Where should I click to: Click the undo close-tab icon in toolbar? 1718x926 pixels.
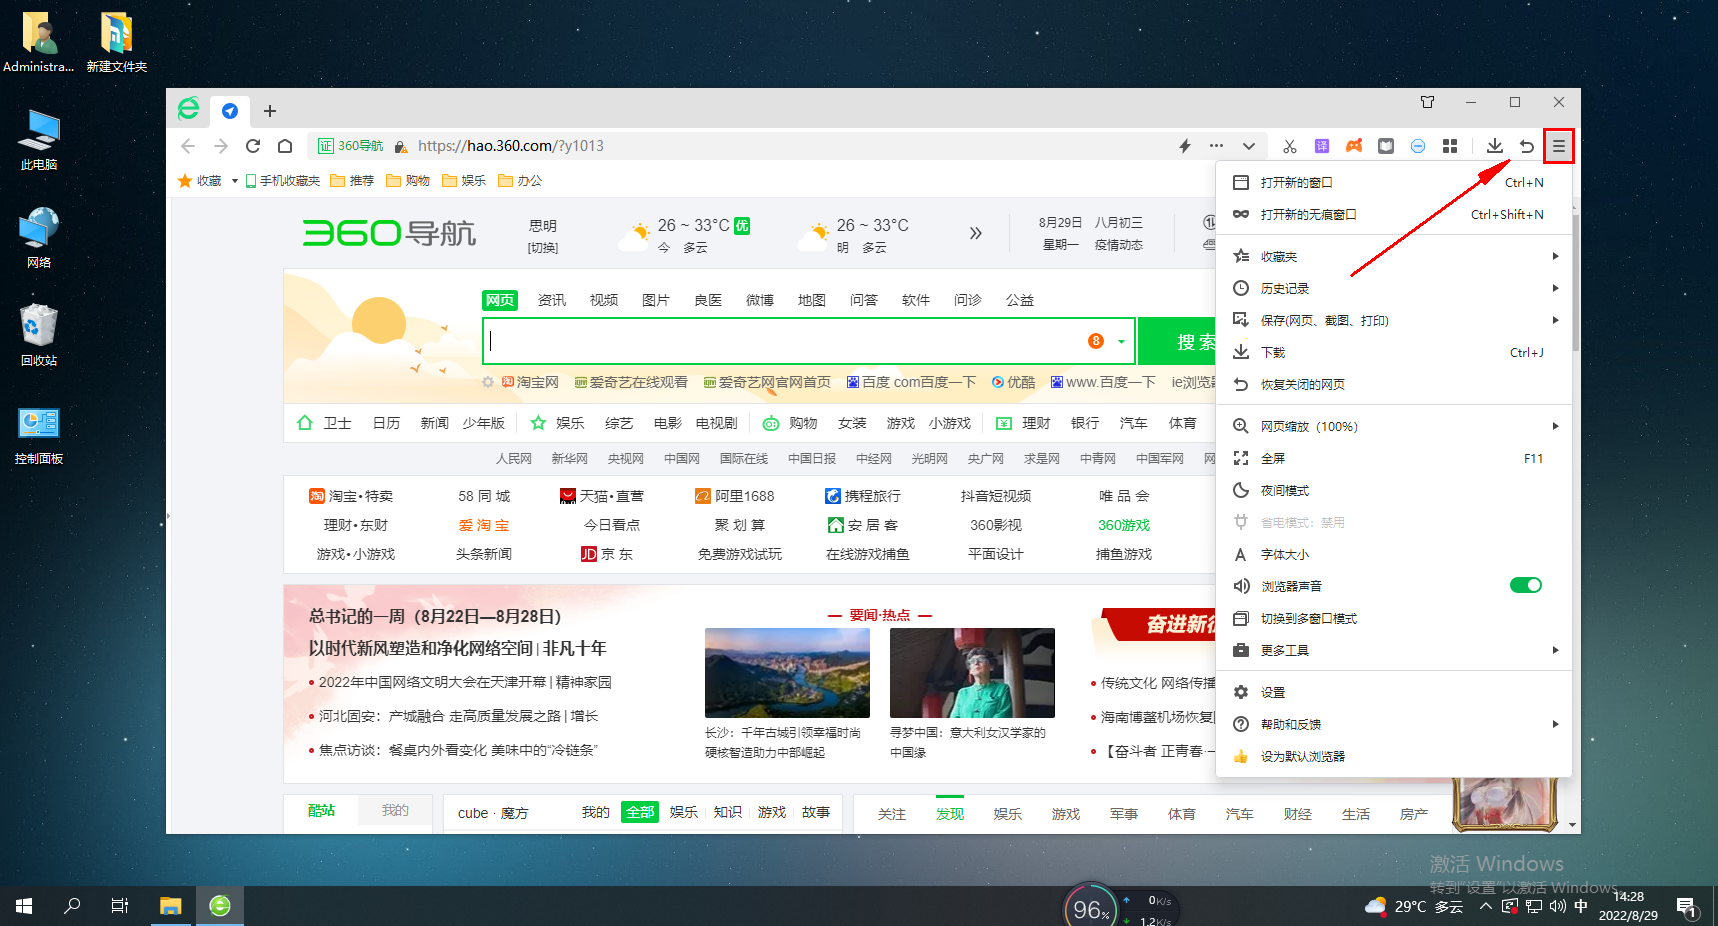pos(1526,146)
